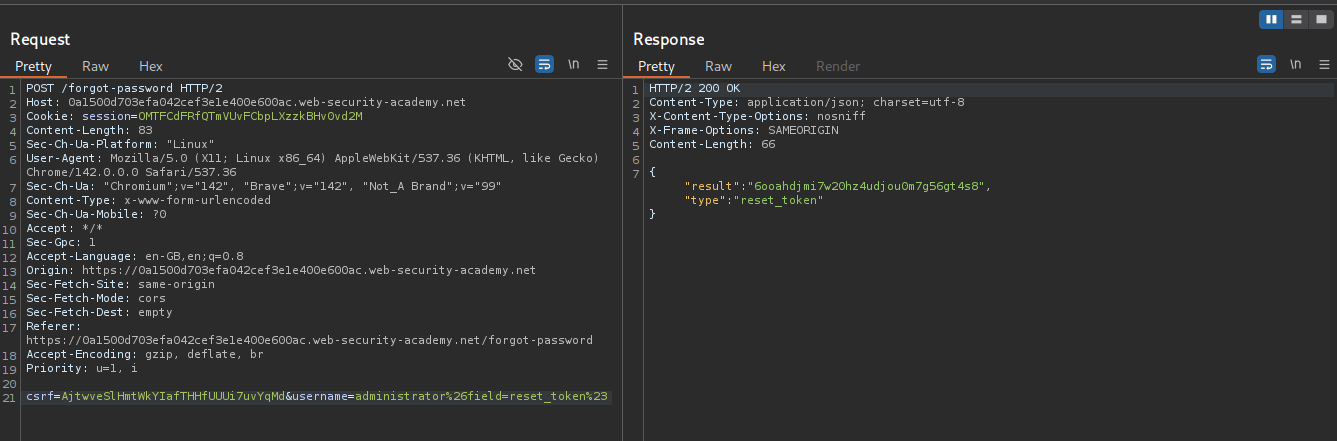Show non-printable characters in Response panel
Image resolution: width=1337 pixels, height=441 pixels.
pos(1295,64)
